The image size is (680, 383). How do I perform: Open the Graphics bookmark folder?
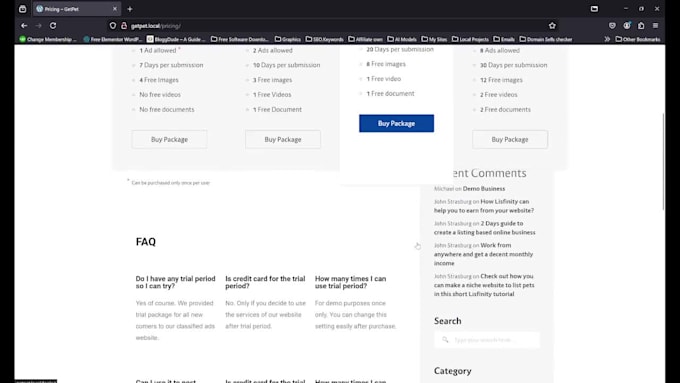tap(288, 39)
